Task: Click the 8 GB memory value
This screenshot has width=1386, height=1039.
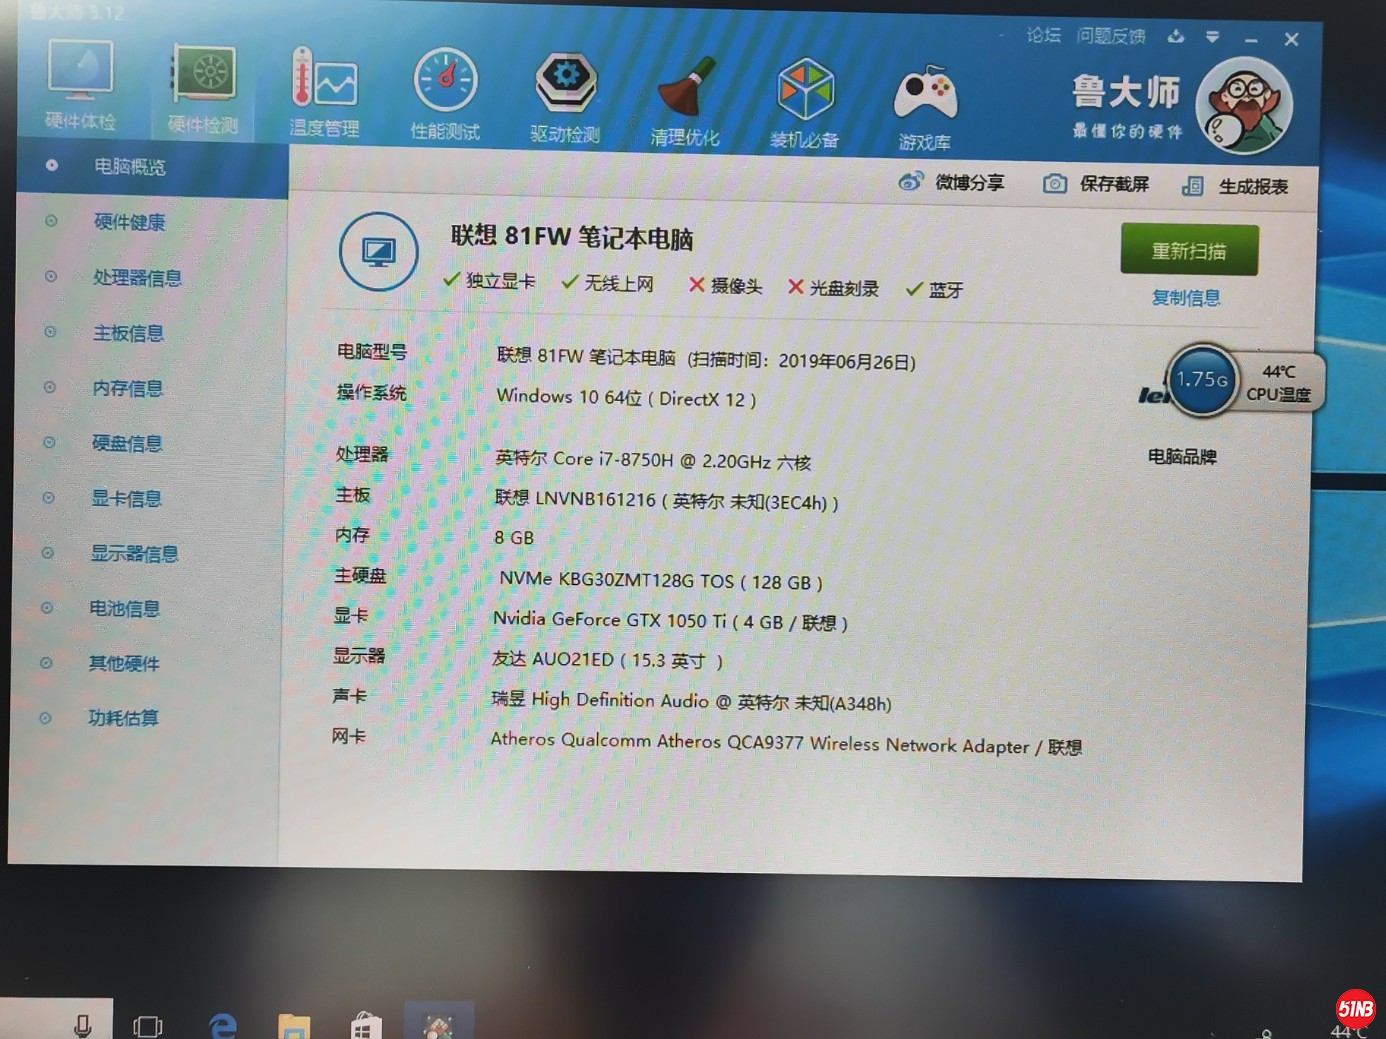Action: coord(514,538)
